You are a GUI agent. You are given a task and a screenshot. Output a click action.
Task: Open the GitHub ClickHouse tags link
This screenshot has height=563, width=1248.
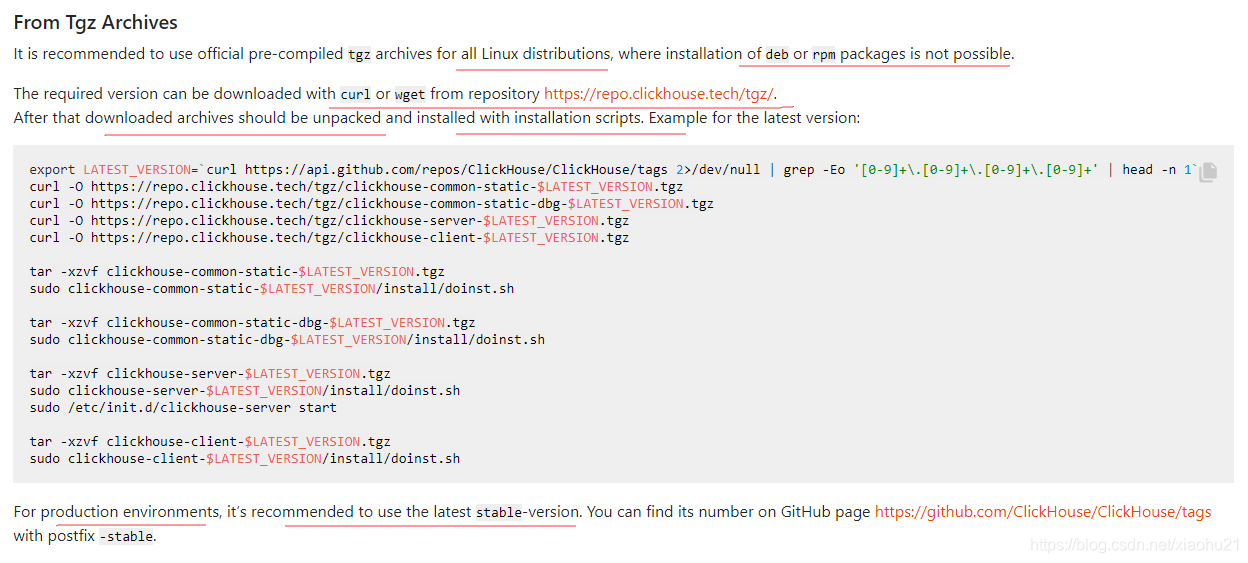point(1043,512)
